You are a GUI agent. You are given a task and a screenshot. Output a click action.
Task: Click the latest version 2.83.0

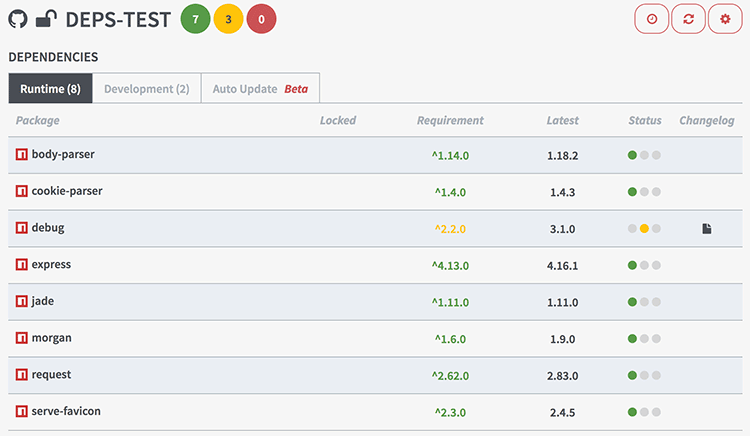(562, 376)
